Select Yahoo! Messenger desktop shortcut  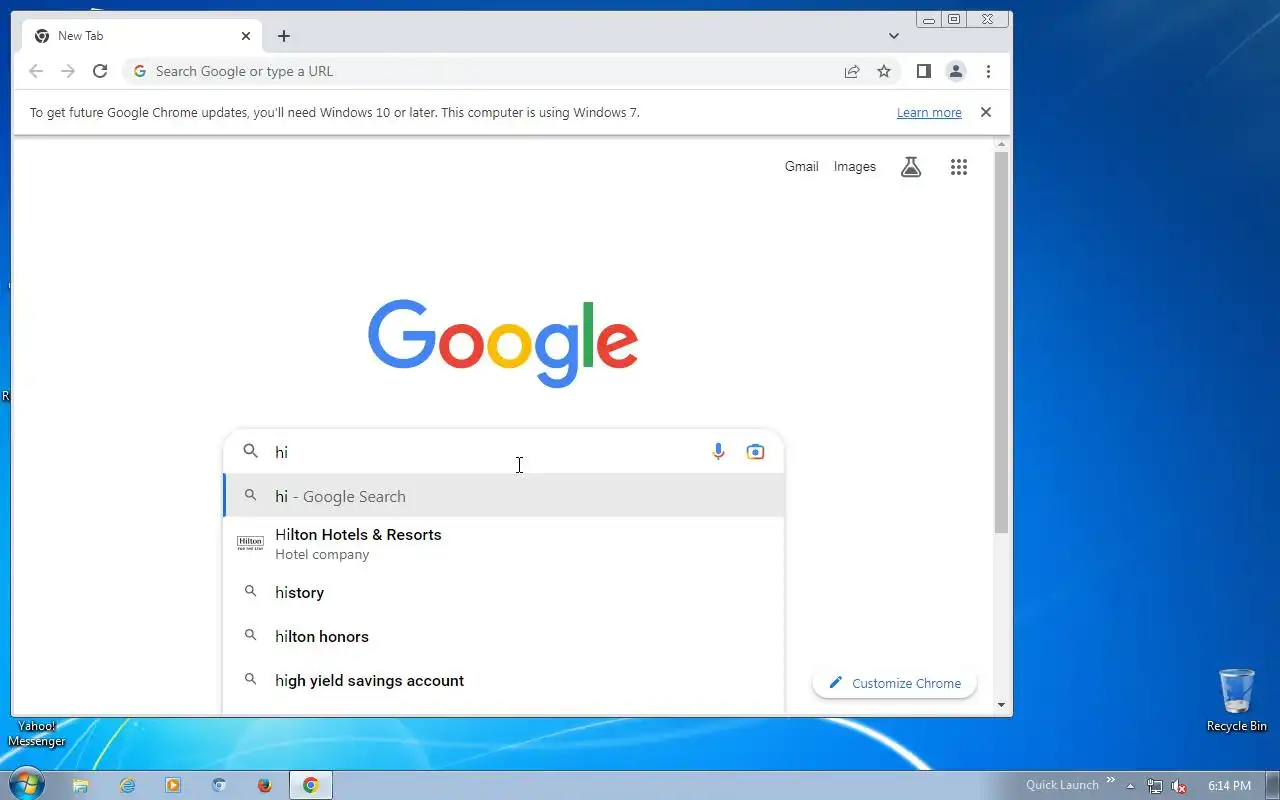point(37,733)
